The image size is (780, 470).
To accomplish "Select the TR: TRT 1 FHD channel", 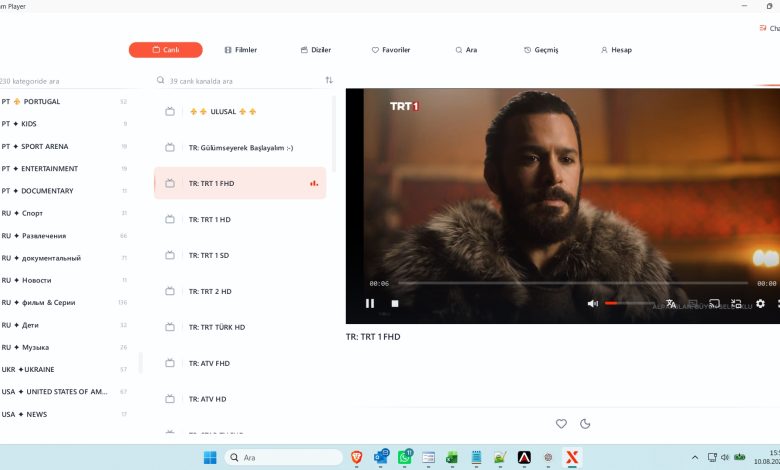I will [x=240, y=184].
